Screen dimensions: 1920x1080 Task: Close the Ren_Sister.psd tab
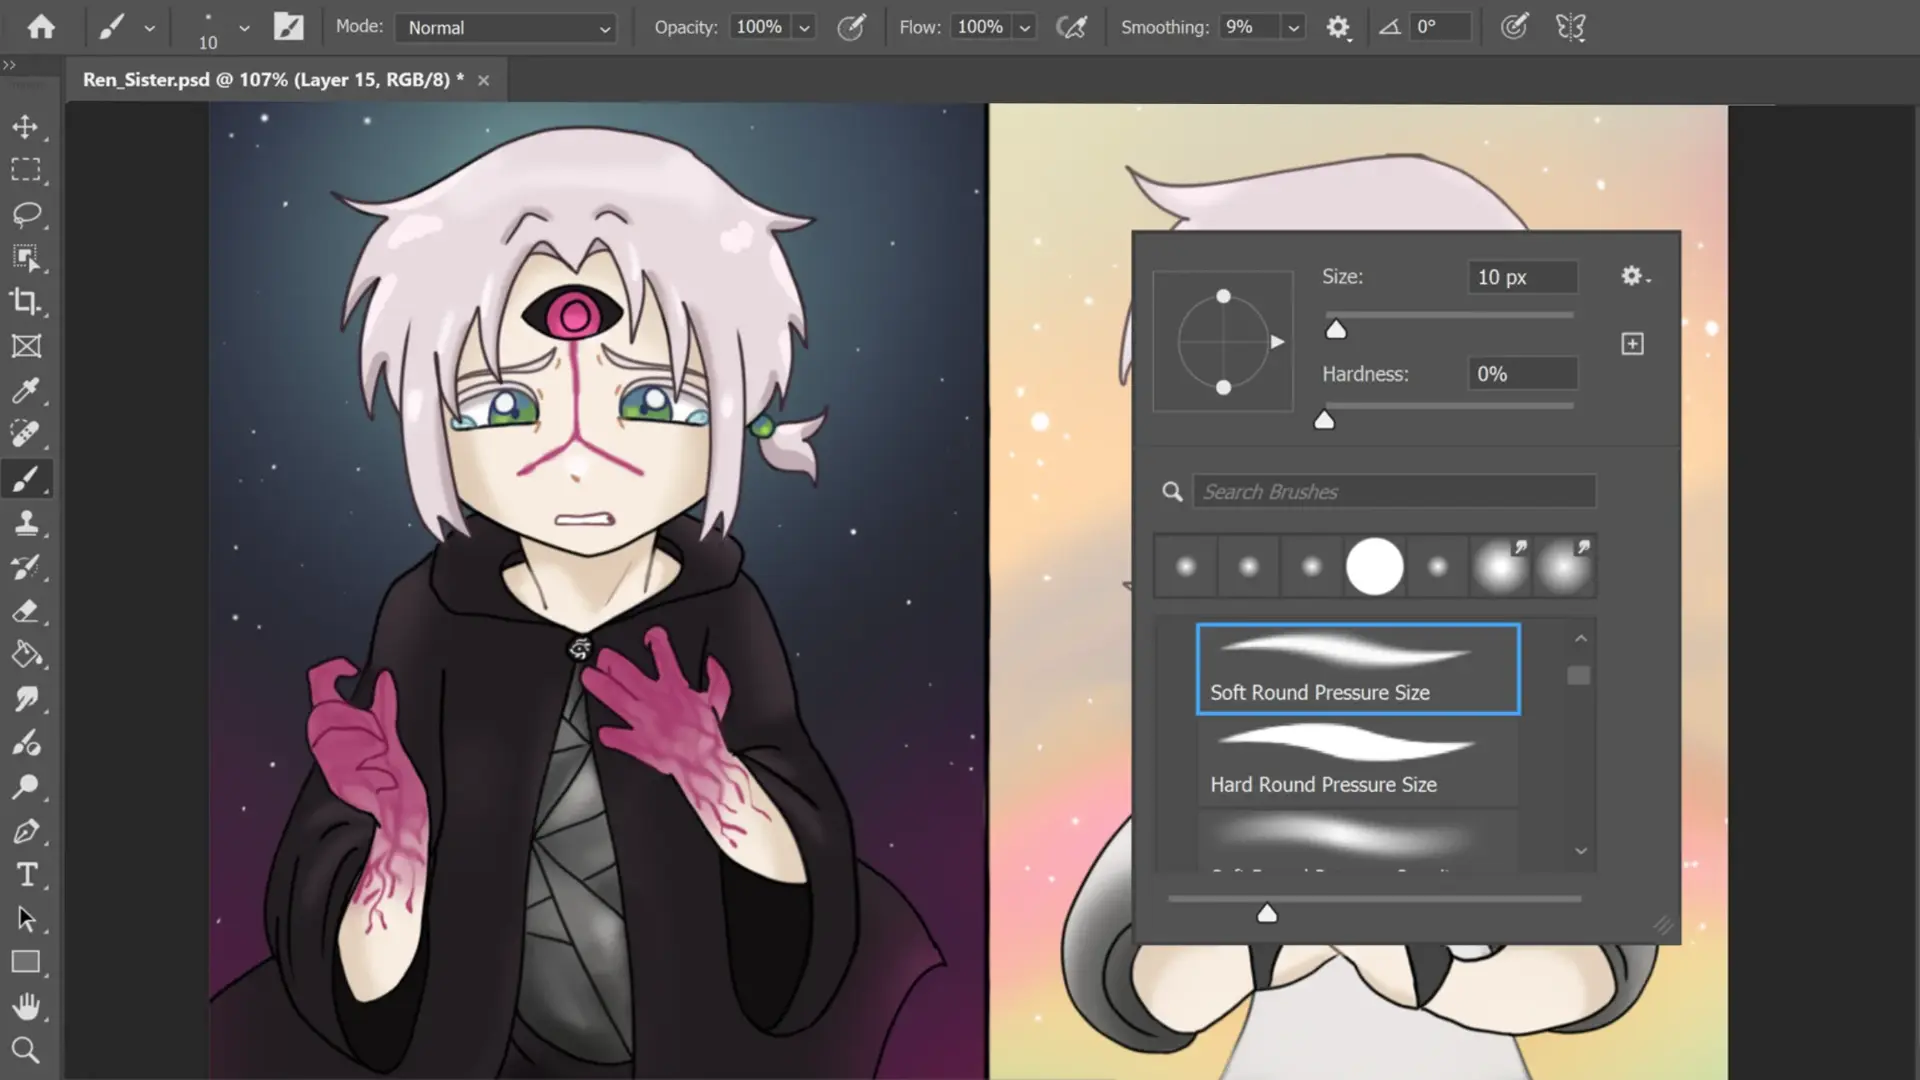point(484,80)
